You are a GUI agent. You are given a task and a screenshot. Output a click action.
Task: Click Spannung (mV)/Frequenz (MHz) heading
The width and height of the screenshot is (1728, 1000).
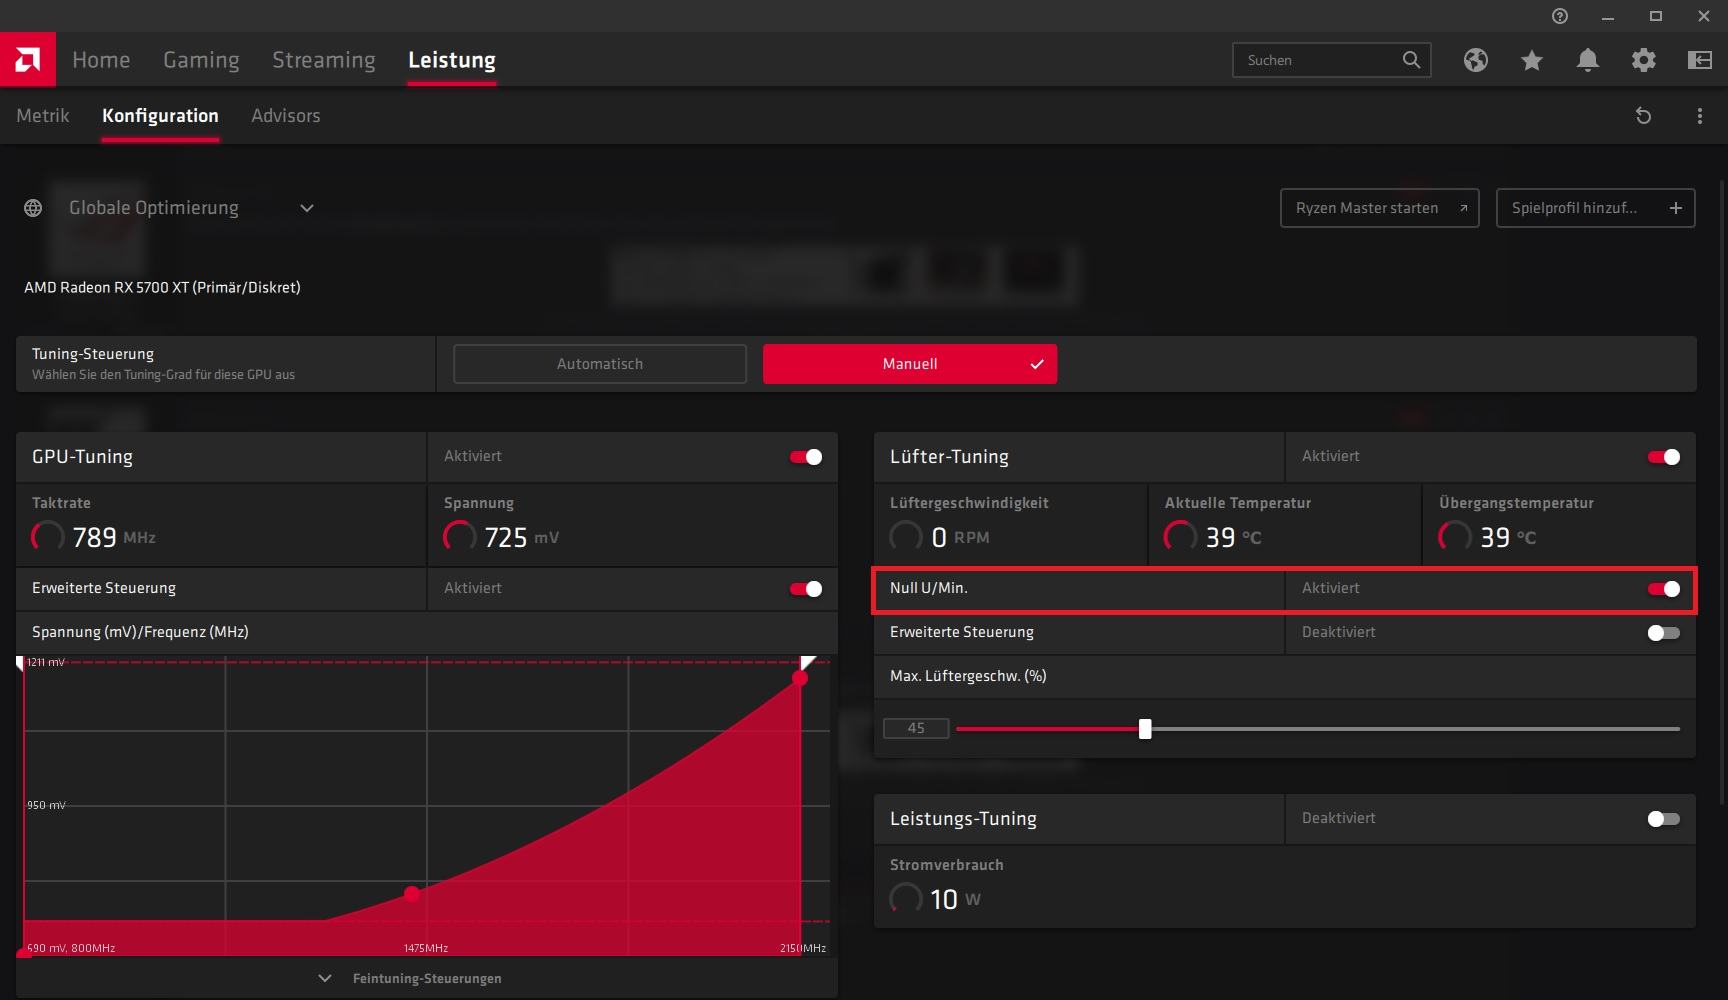pos(140,632)
